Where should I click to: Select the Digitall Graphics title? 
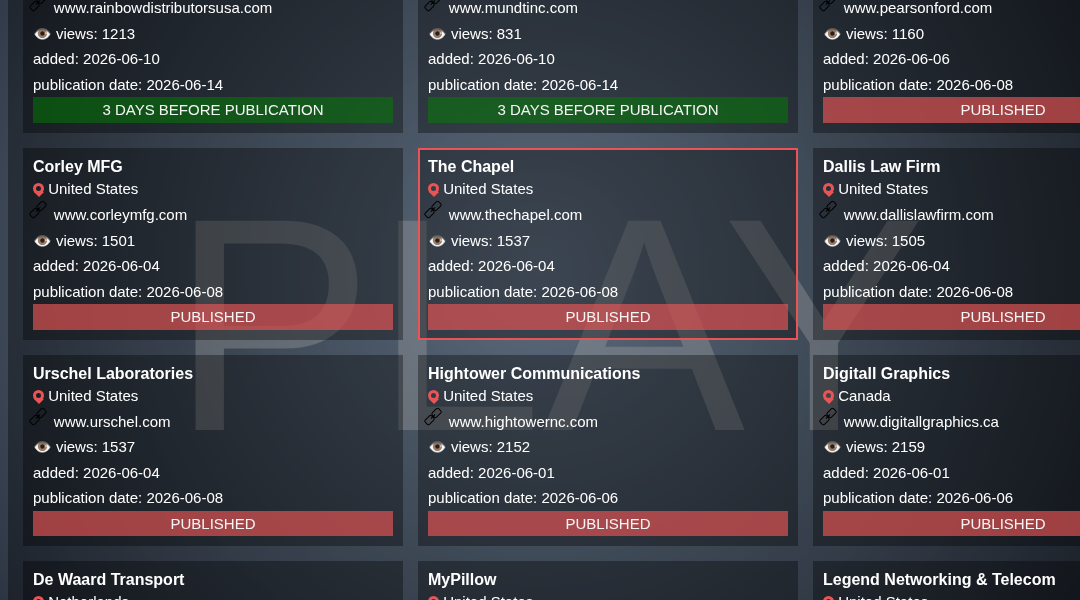[886, 373]
